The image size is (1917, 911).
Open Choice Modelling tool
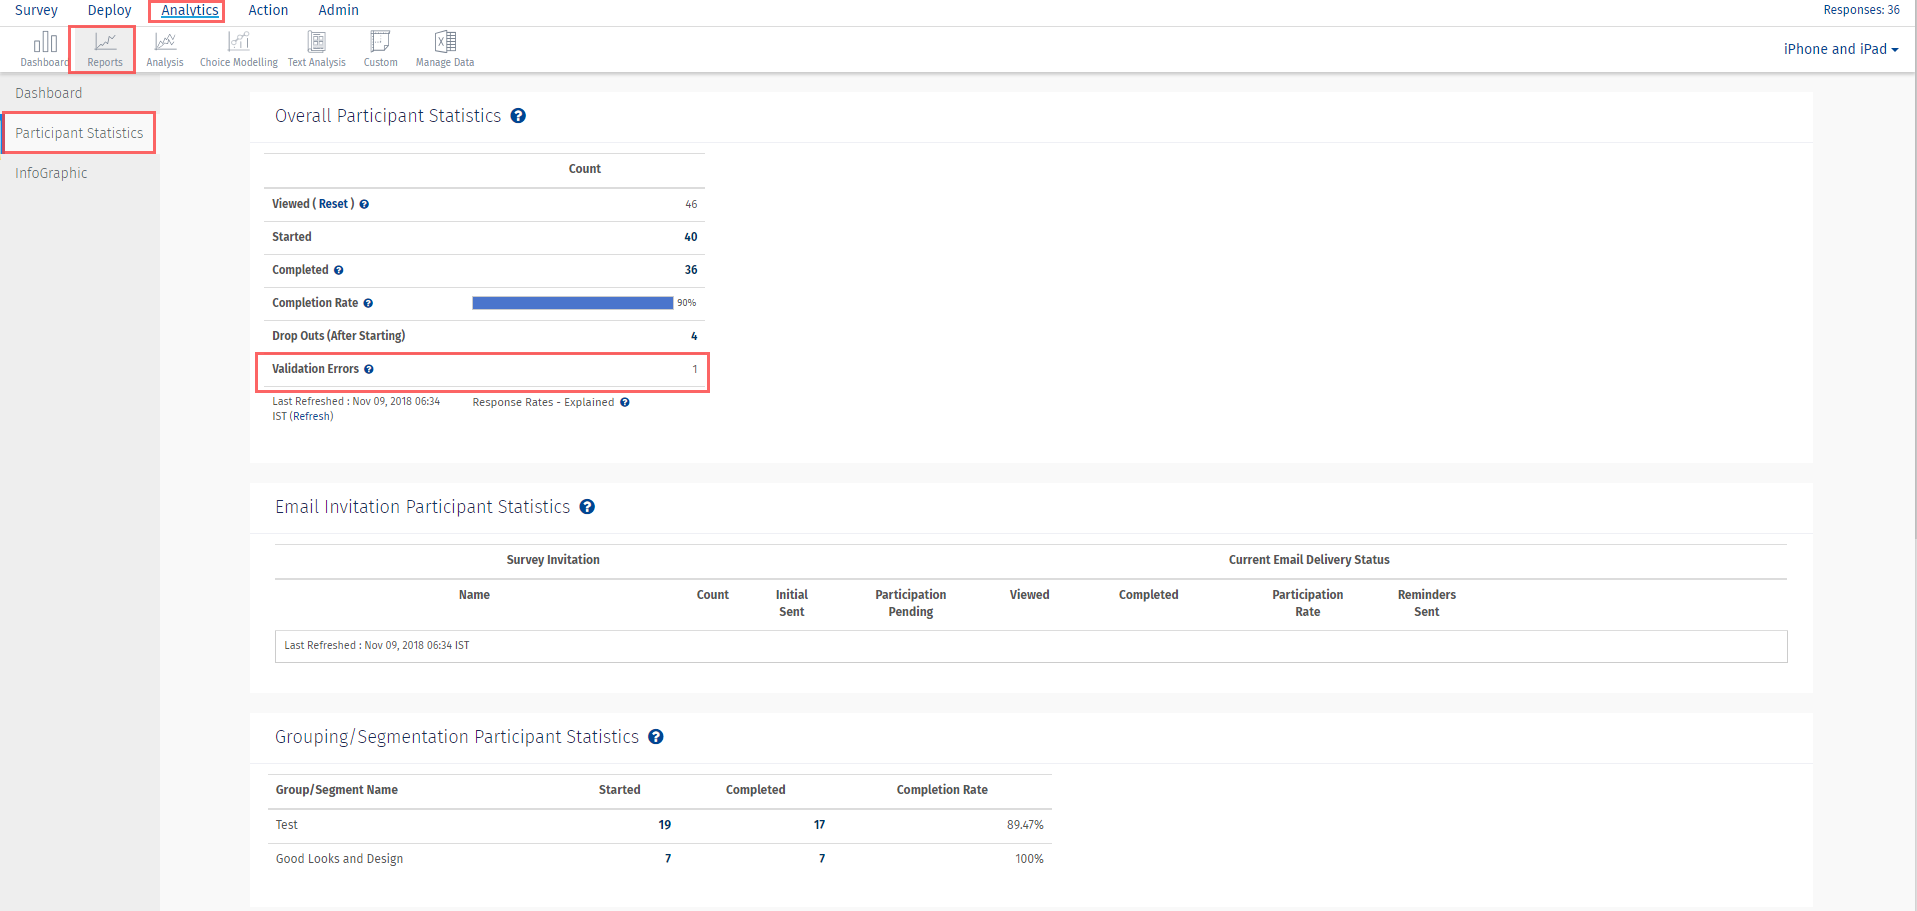coord(238,48)
